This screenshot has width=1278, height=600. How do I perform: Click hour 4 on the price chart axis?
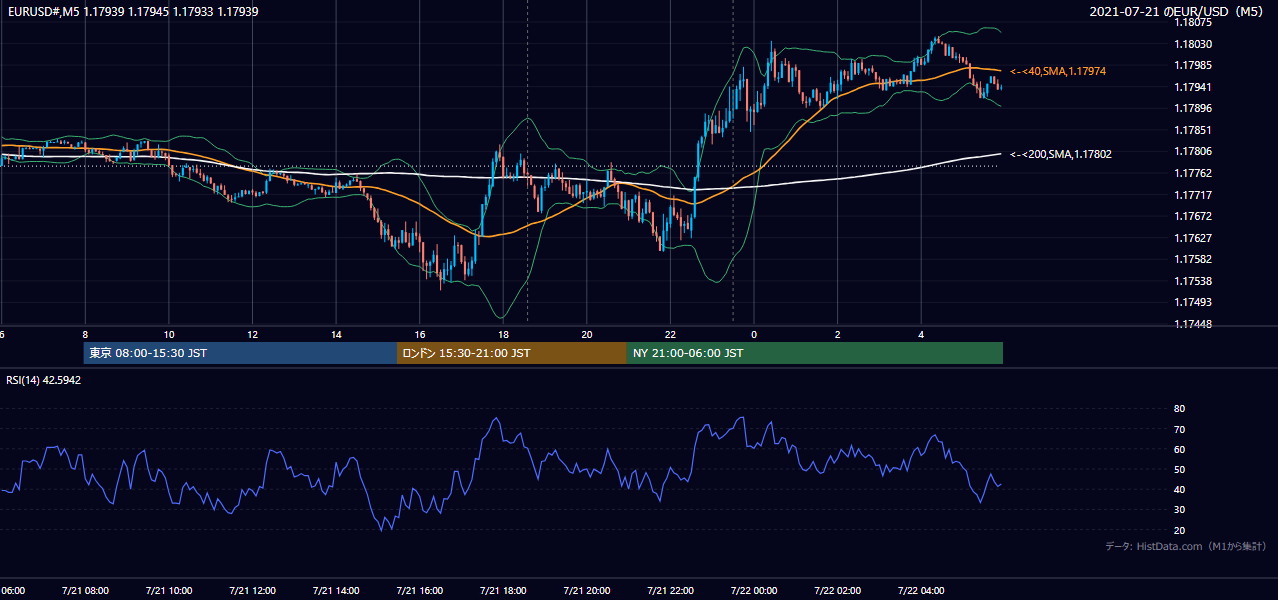coord(921,335)
